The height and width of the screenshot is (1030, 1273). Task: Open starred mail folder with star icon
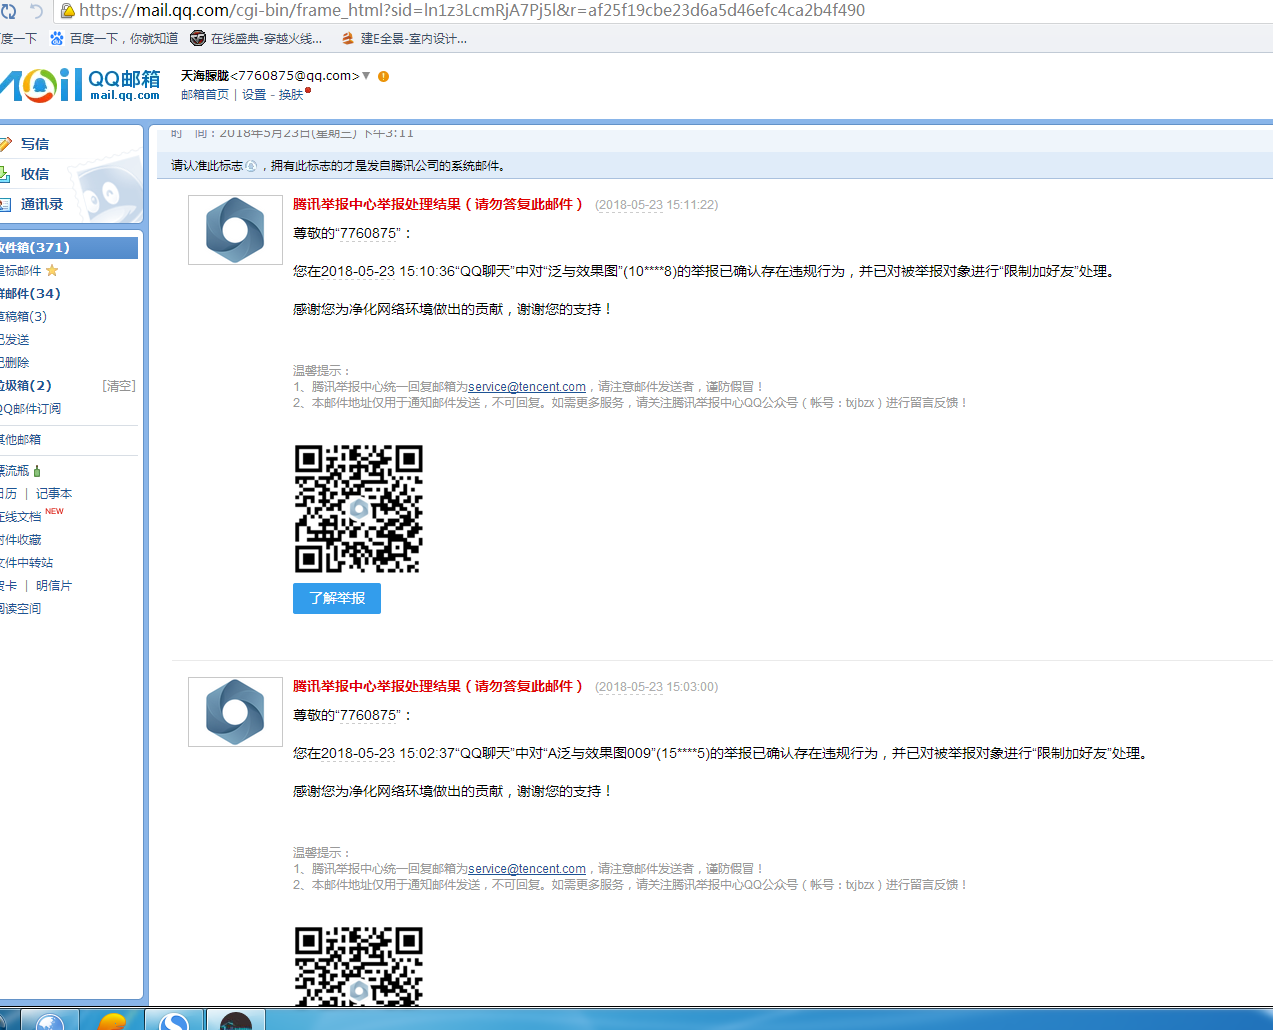(x=30, y=271)
